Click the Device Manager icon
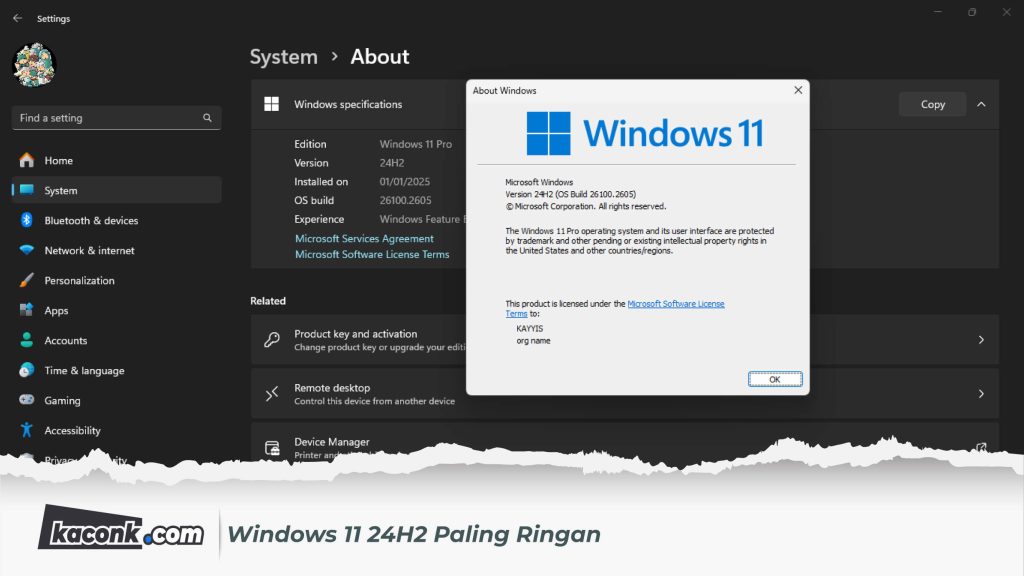The image size is (1024, 576). (x=272, y=447)
